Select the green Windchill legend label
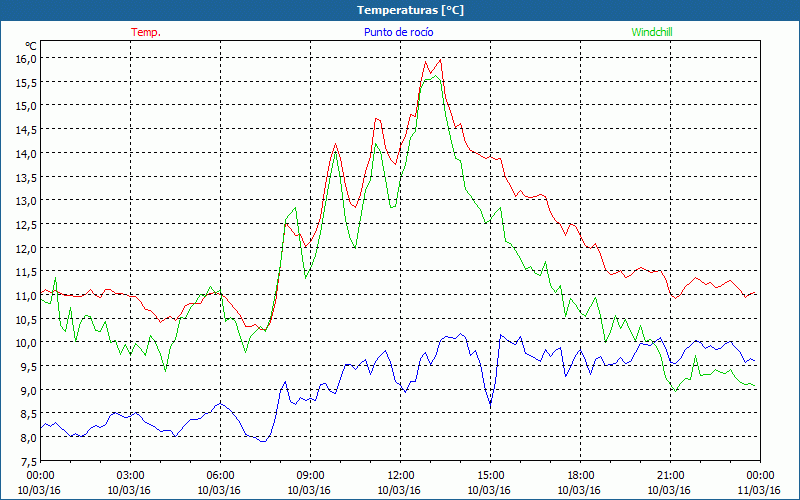Viewport: 800px width, 500px height. coord(652,32)
